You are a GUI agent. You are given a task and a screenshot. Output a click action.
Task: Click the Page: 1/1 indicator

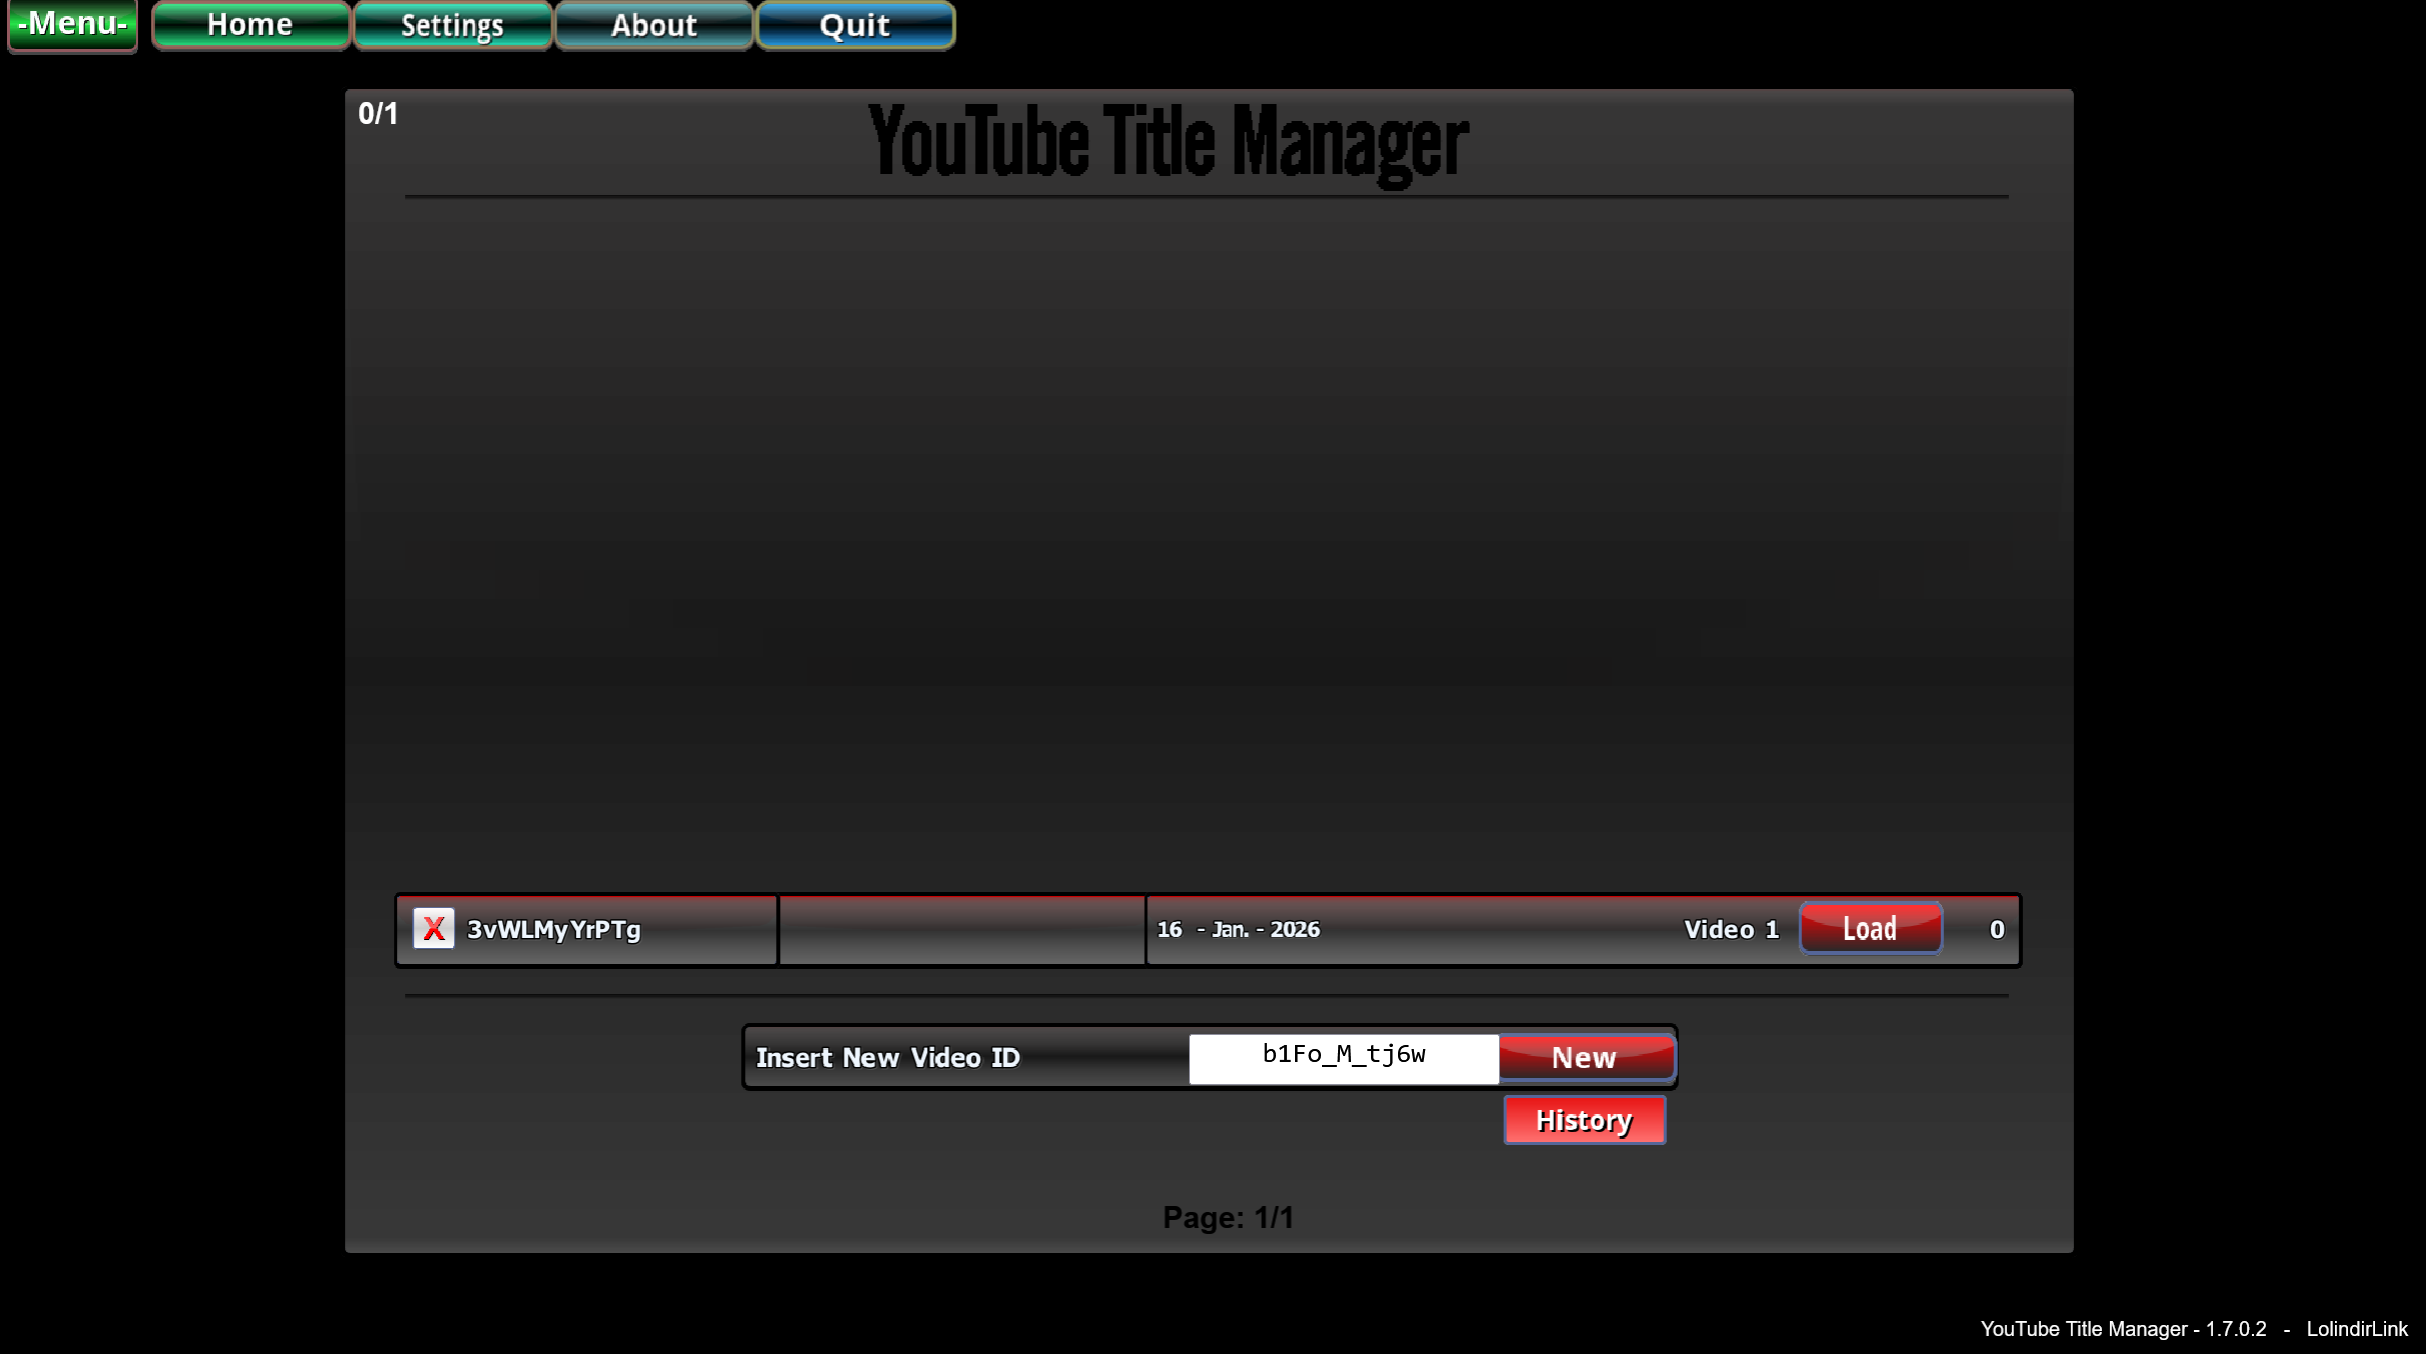(x=1227, y=1218)
